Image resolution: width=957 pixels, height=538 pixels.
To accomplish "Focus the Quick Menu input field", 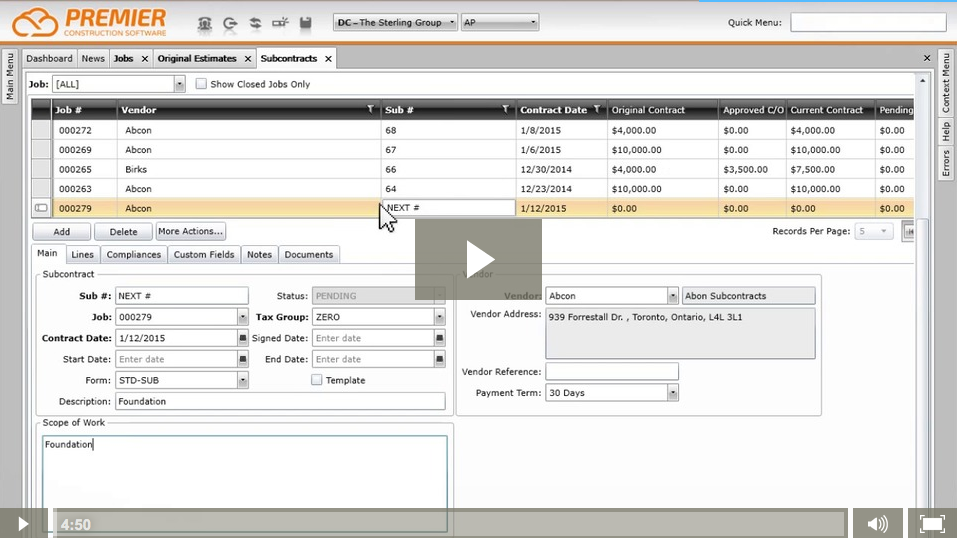I will pyautogui.click(x=868, y=23).
